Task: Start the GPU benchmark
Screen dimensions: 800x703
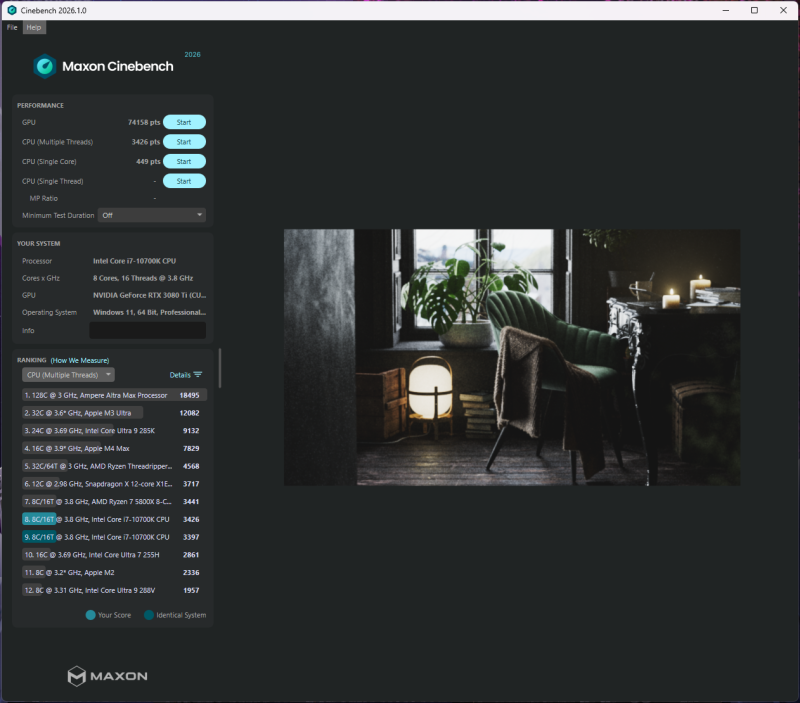Action: pyautogui.click(x=184, y=122)
